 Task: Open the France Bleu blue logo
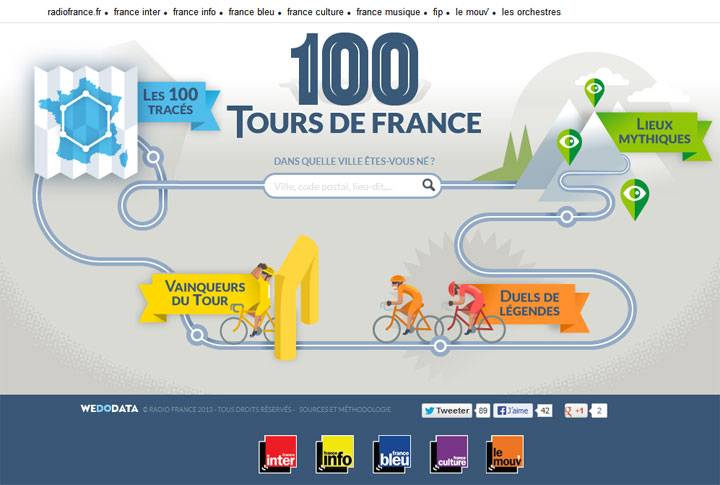[x=392, y=454]
